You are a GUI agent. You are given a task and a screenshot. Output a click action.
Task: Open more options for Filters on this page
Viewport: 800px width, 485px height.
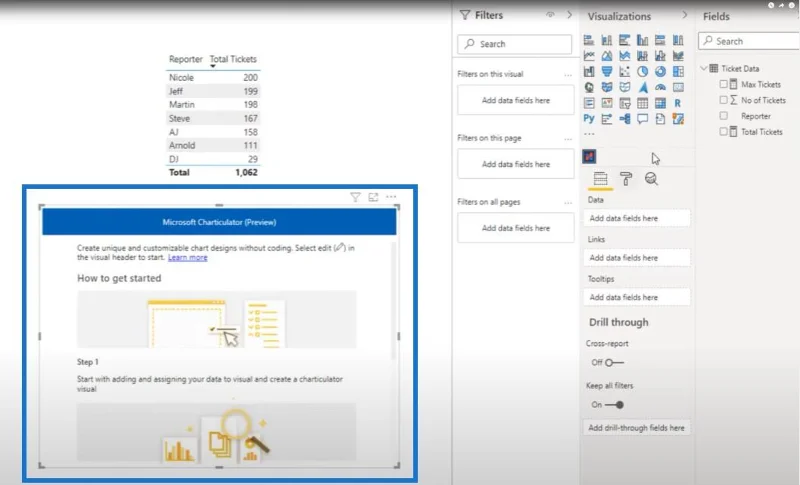click(x=568, y=139)
